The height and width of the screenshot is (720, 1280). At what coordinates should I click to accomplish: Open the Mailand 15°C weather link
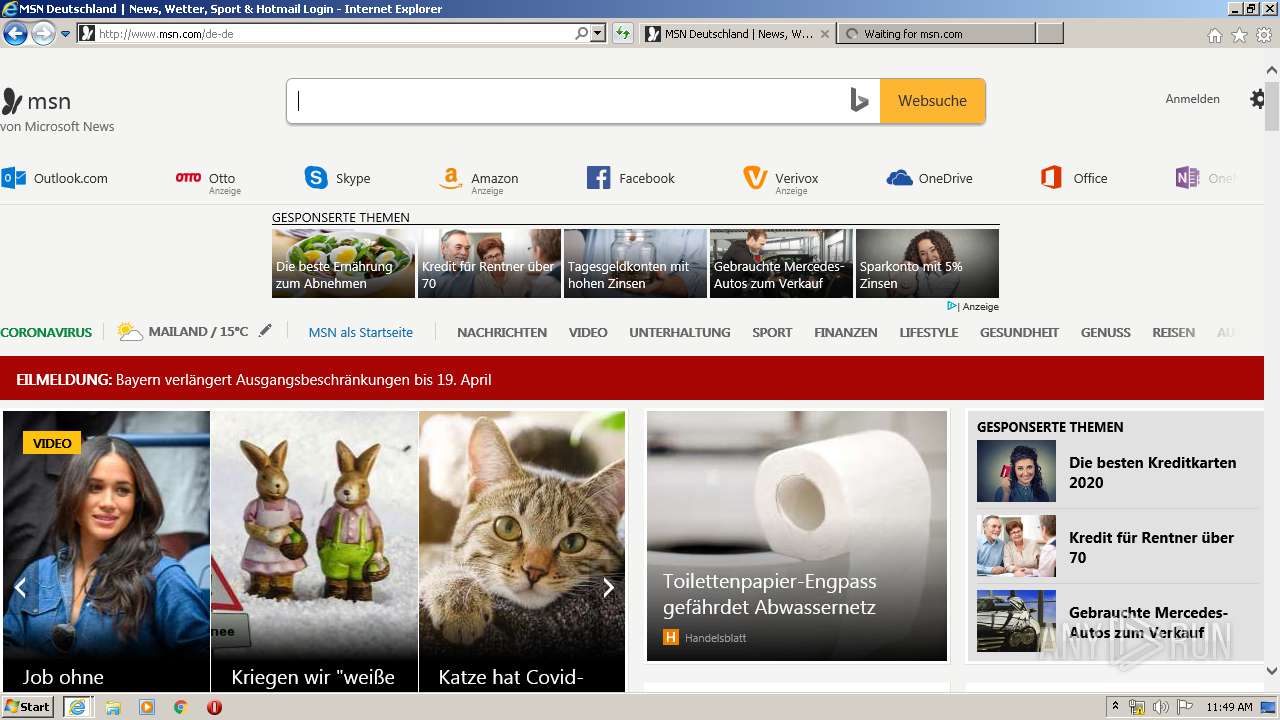(183, 332)
